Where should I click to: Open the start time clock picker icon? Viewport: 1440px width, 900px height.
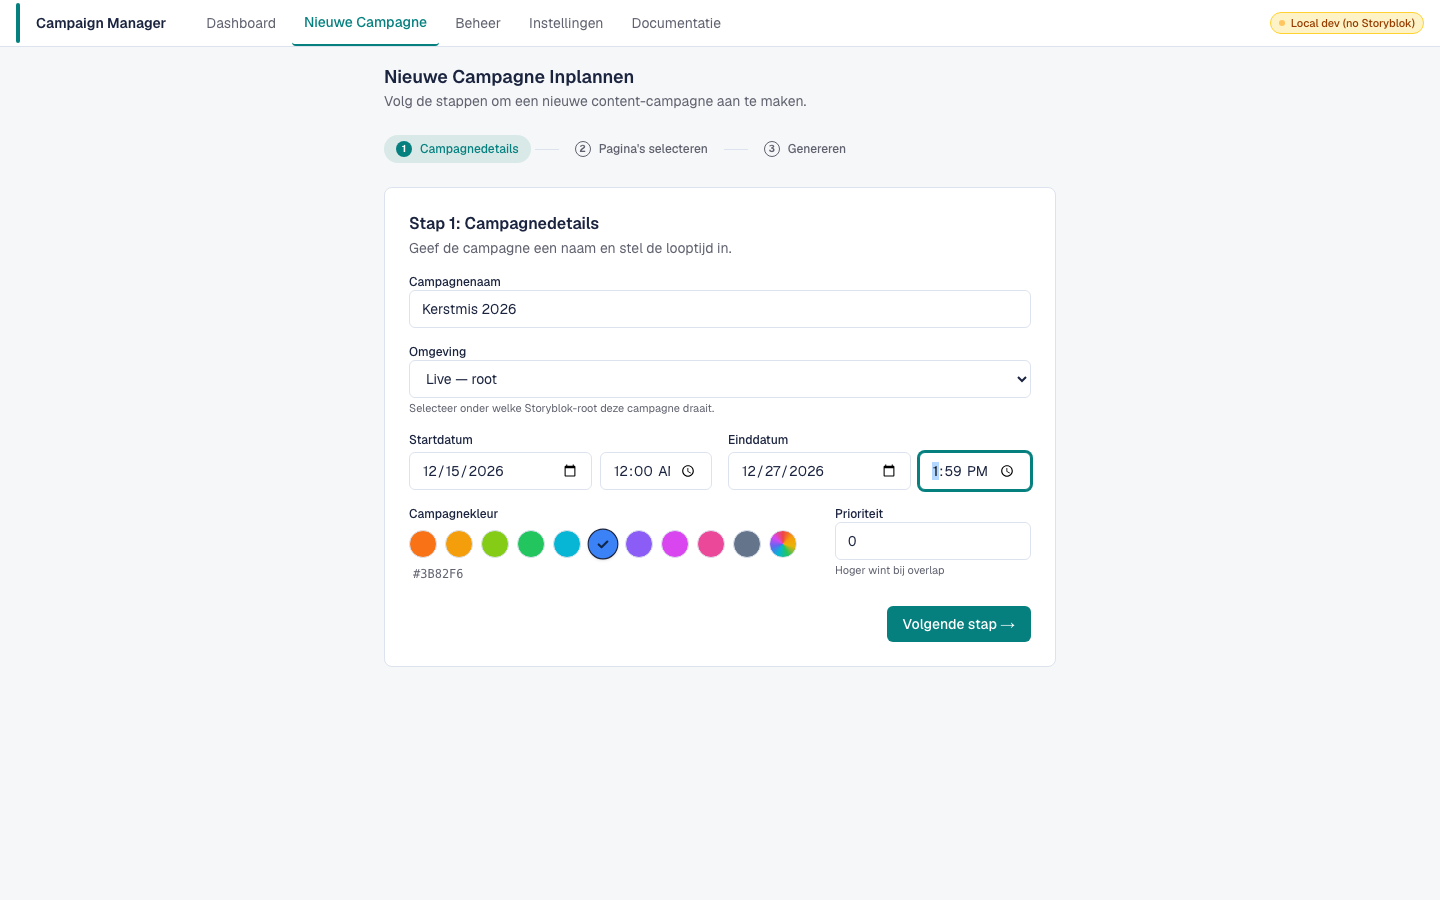point(688,471)
